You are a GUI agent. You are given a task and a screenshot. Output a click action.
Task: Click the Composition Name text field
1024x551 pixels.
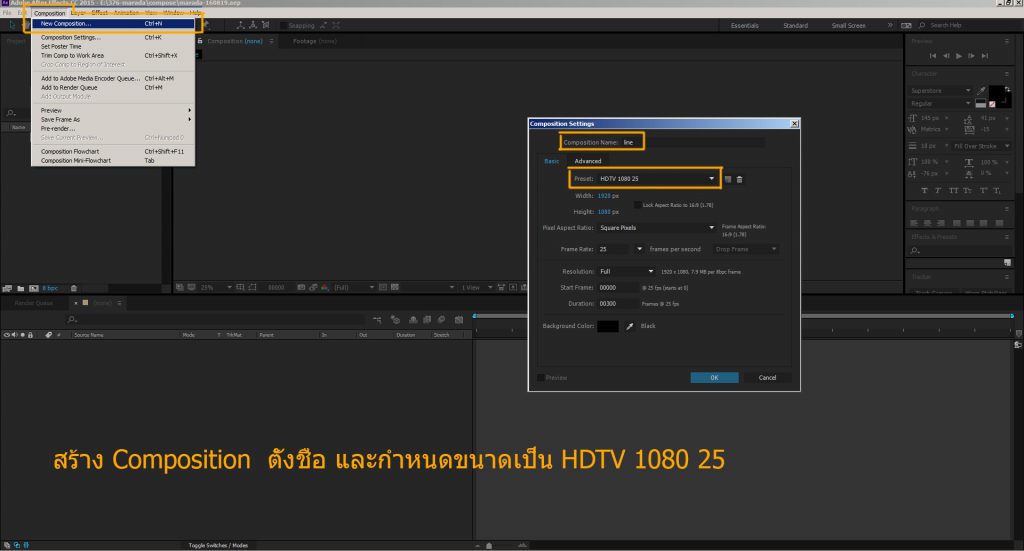(691, 142)
